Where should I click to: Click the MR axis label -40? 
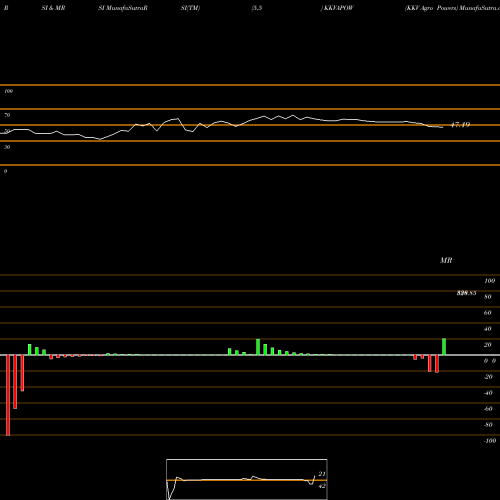coord(488,393)
